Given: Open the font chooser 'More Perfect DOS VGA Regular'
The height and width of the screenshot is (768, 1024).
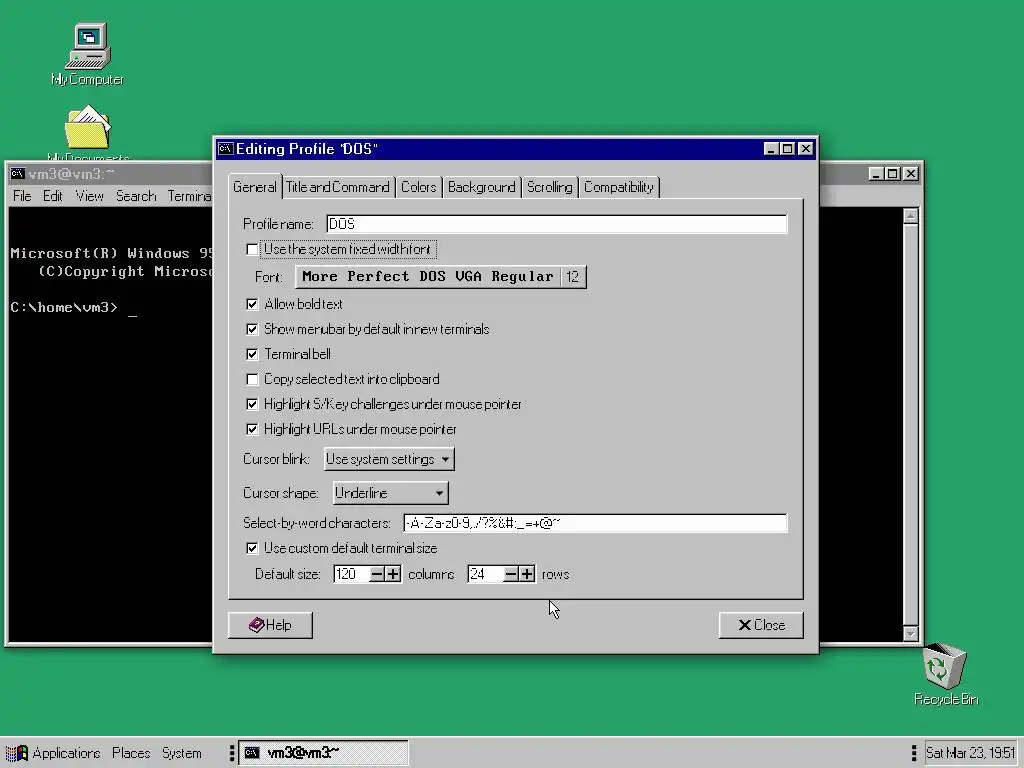Looking at the screenshot, I should tap(441, 276).
